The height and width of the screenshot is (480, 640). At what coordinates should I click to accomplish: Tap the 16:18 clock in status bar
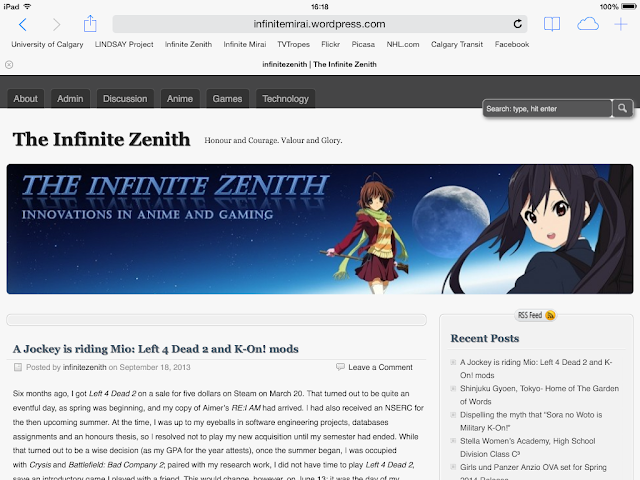point(320,7)
